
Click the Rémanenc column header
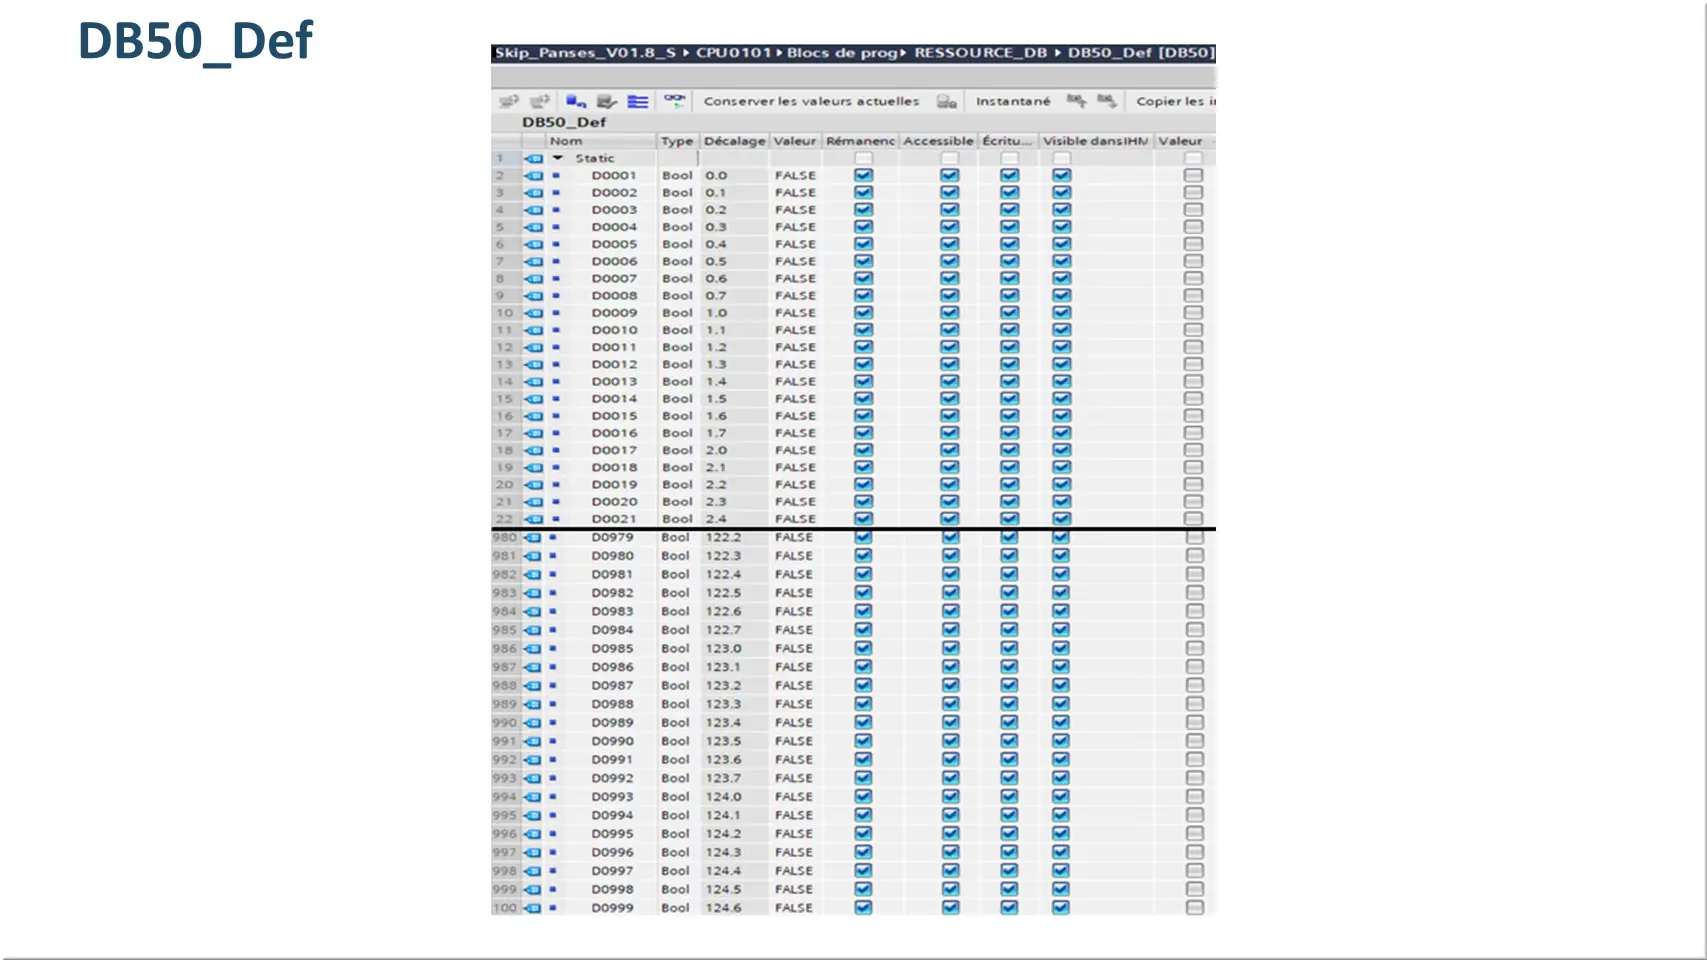click(860, 141)
